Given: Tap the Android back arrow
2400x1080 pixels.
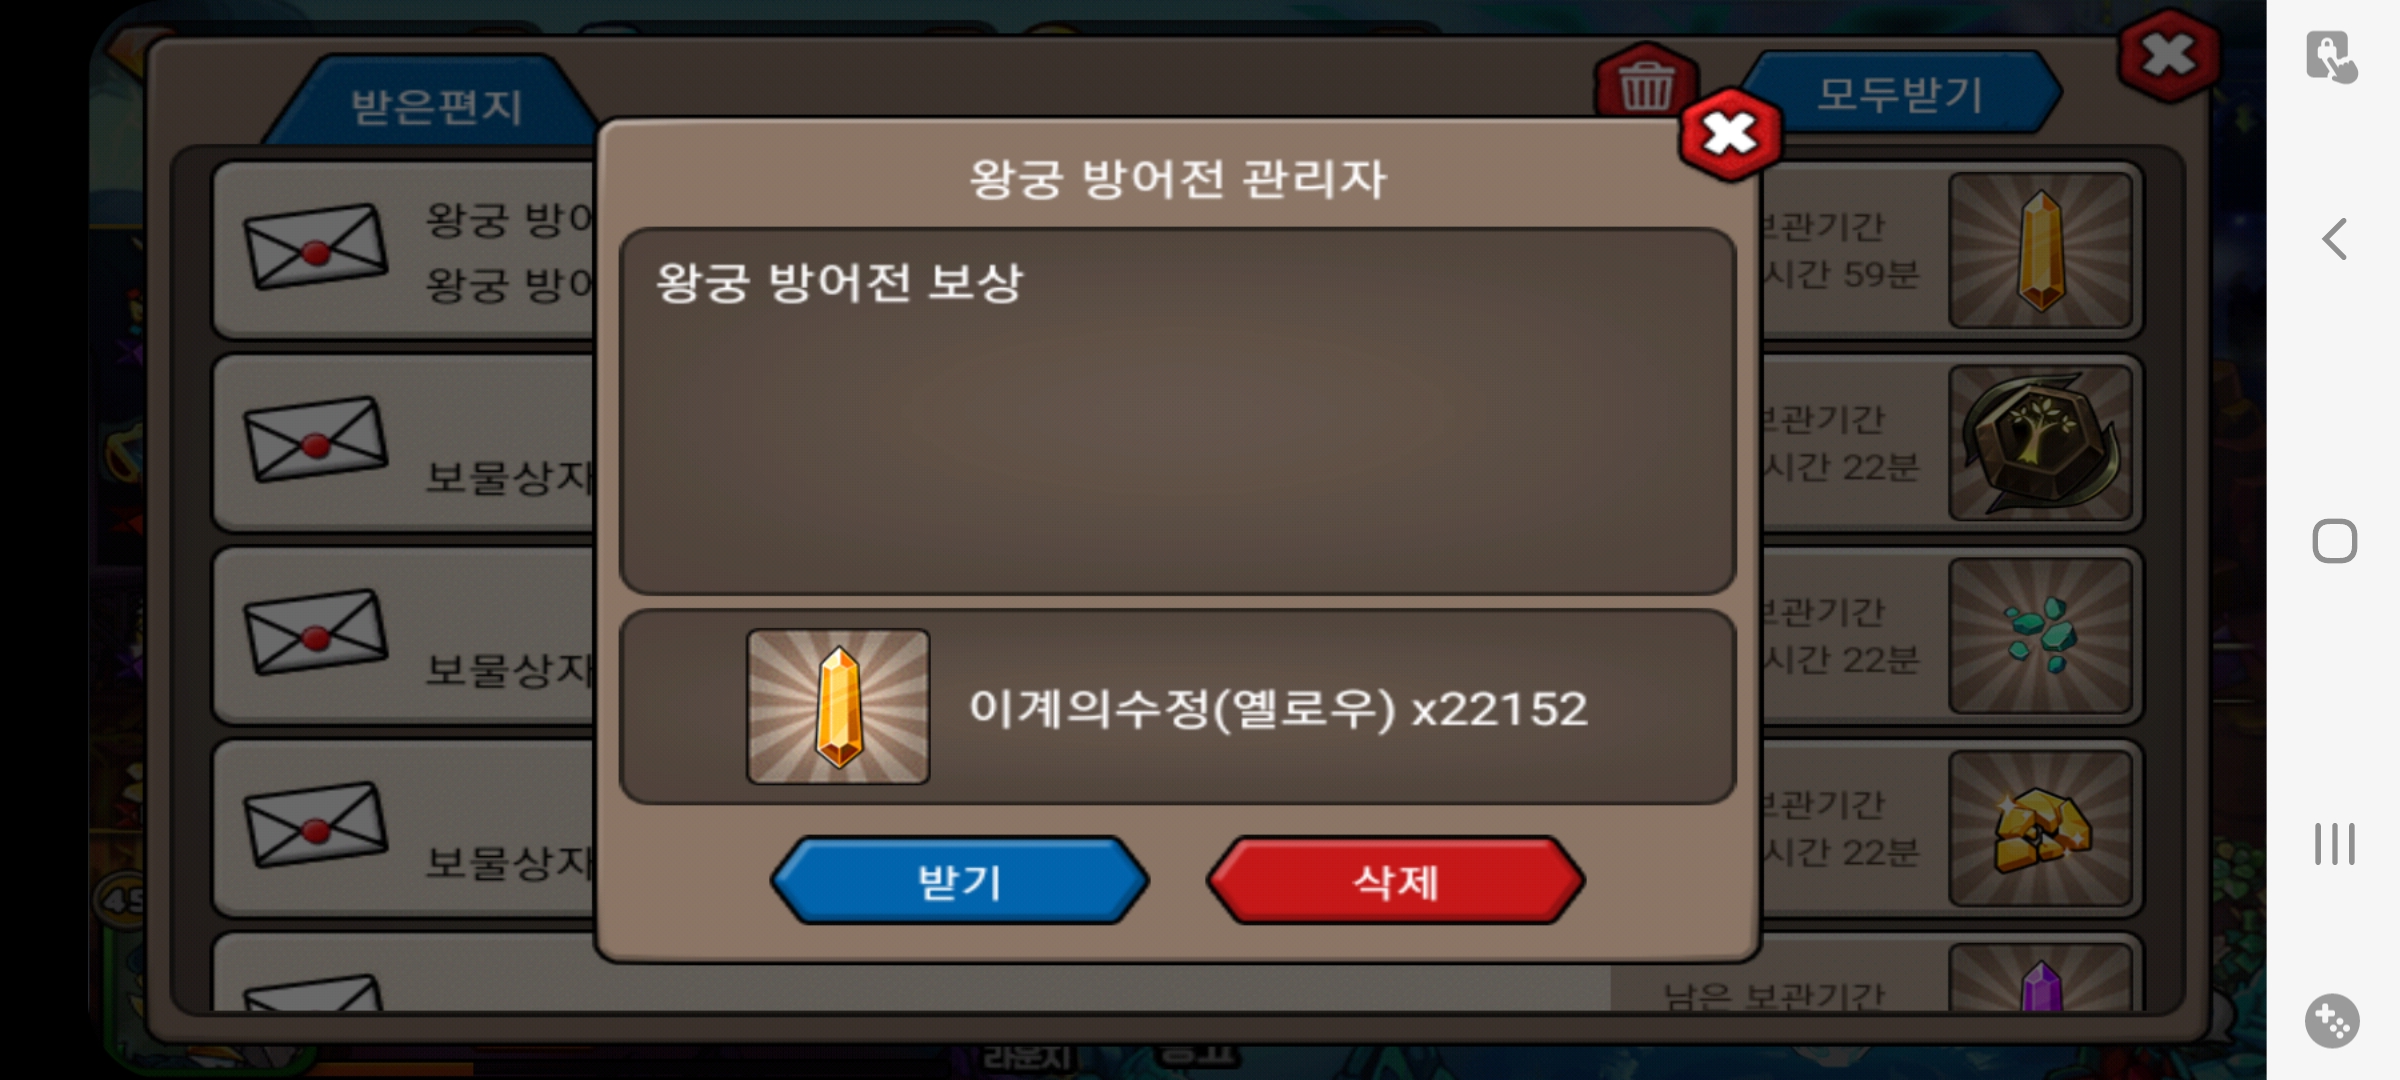Looking at the screenshot, I should point(2334,239).
